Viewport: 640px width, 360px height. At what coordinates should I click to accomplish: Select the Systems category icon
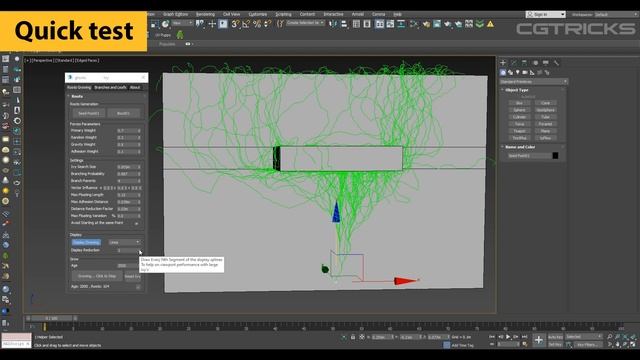(547, 72)
